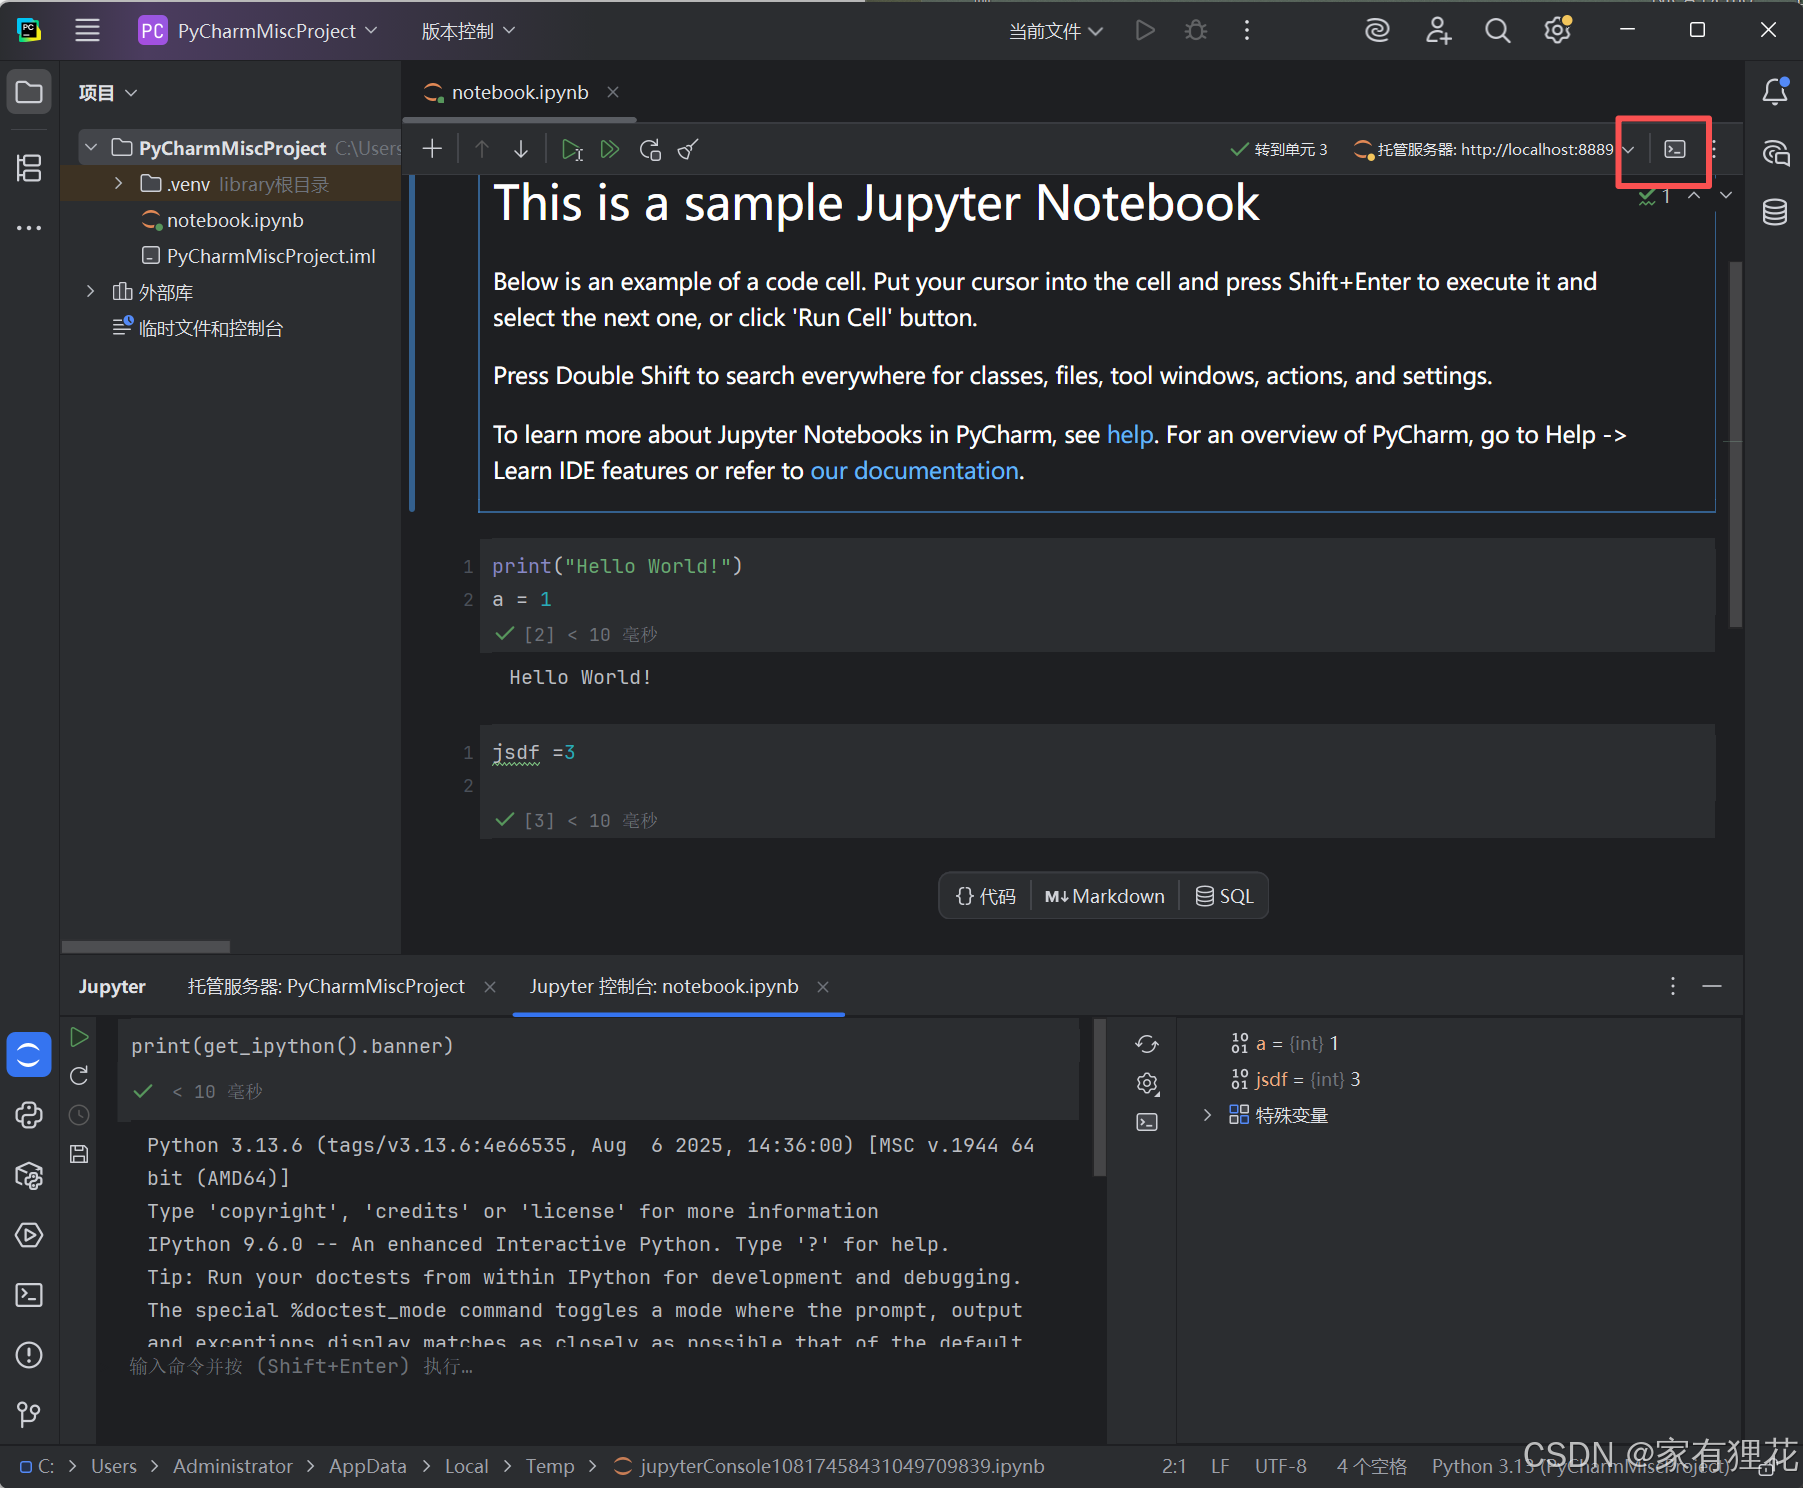Switch to 托管服务器: PyCharmMiscProject tab
This screenshot has height=1488, width=1803.
pyautogui.click(x=326, y=986)
